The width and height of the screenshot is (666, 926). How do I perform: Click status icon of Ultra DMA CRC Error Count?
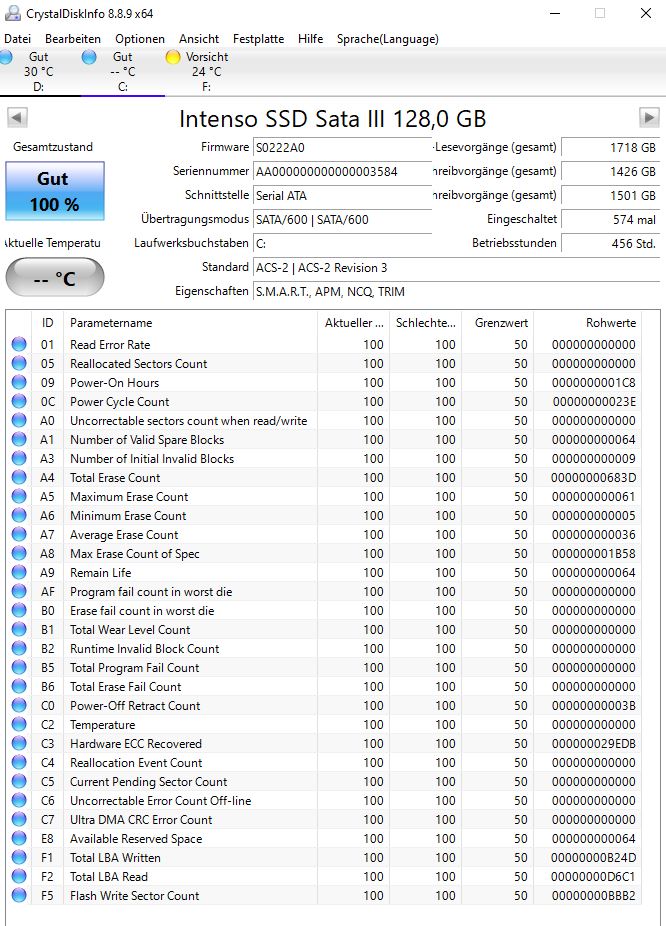pos(19,820)
